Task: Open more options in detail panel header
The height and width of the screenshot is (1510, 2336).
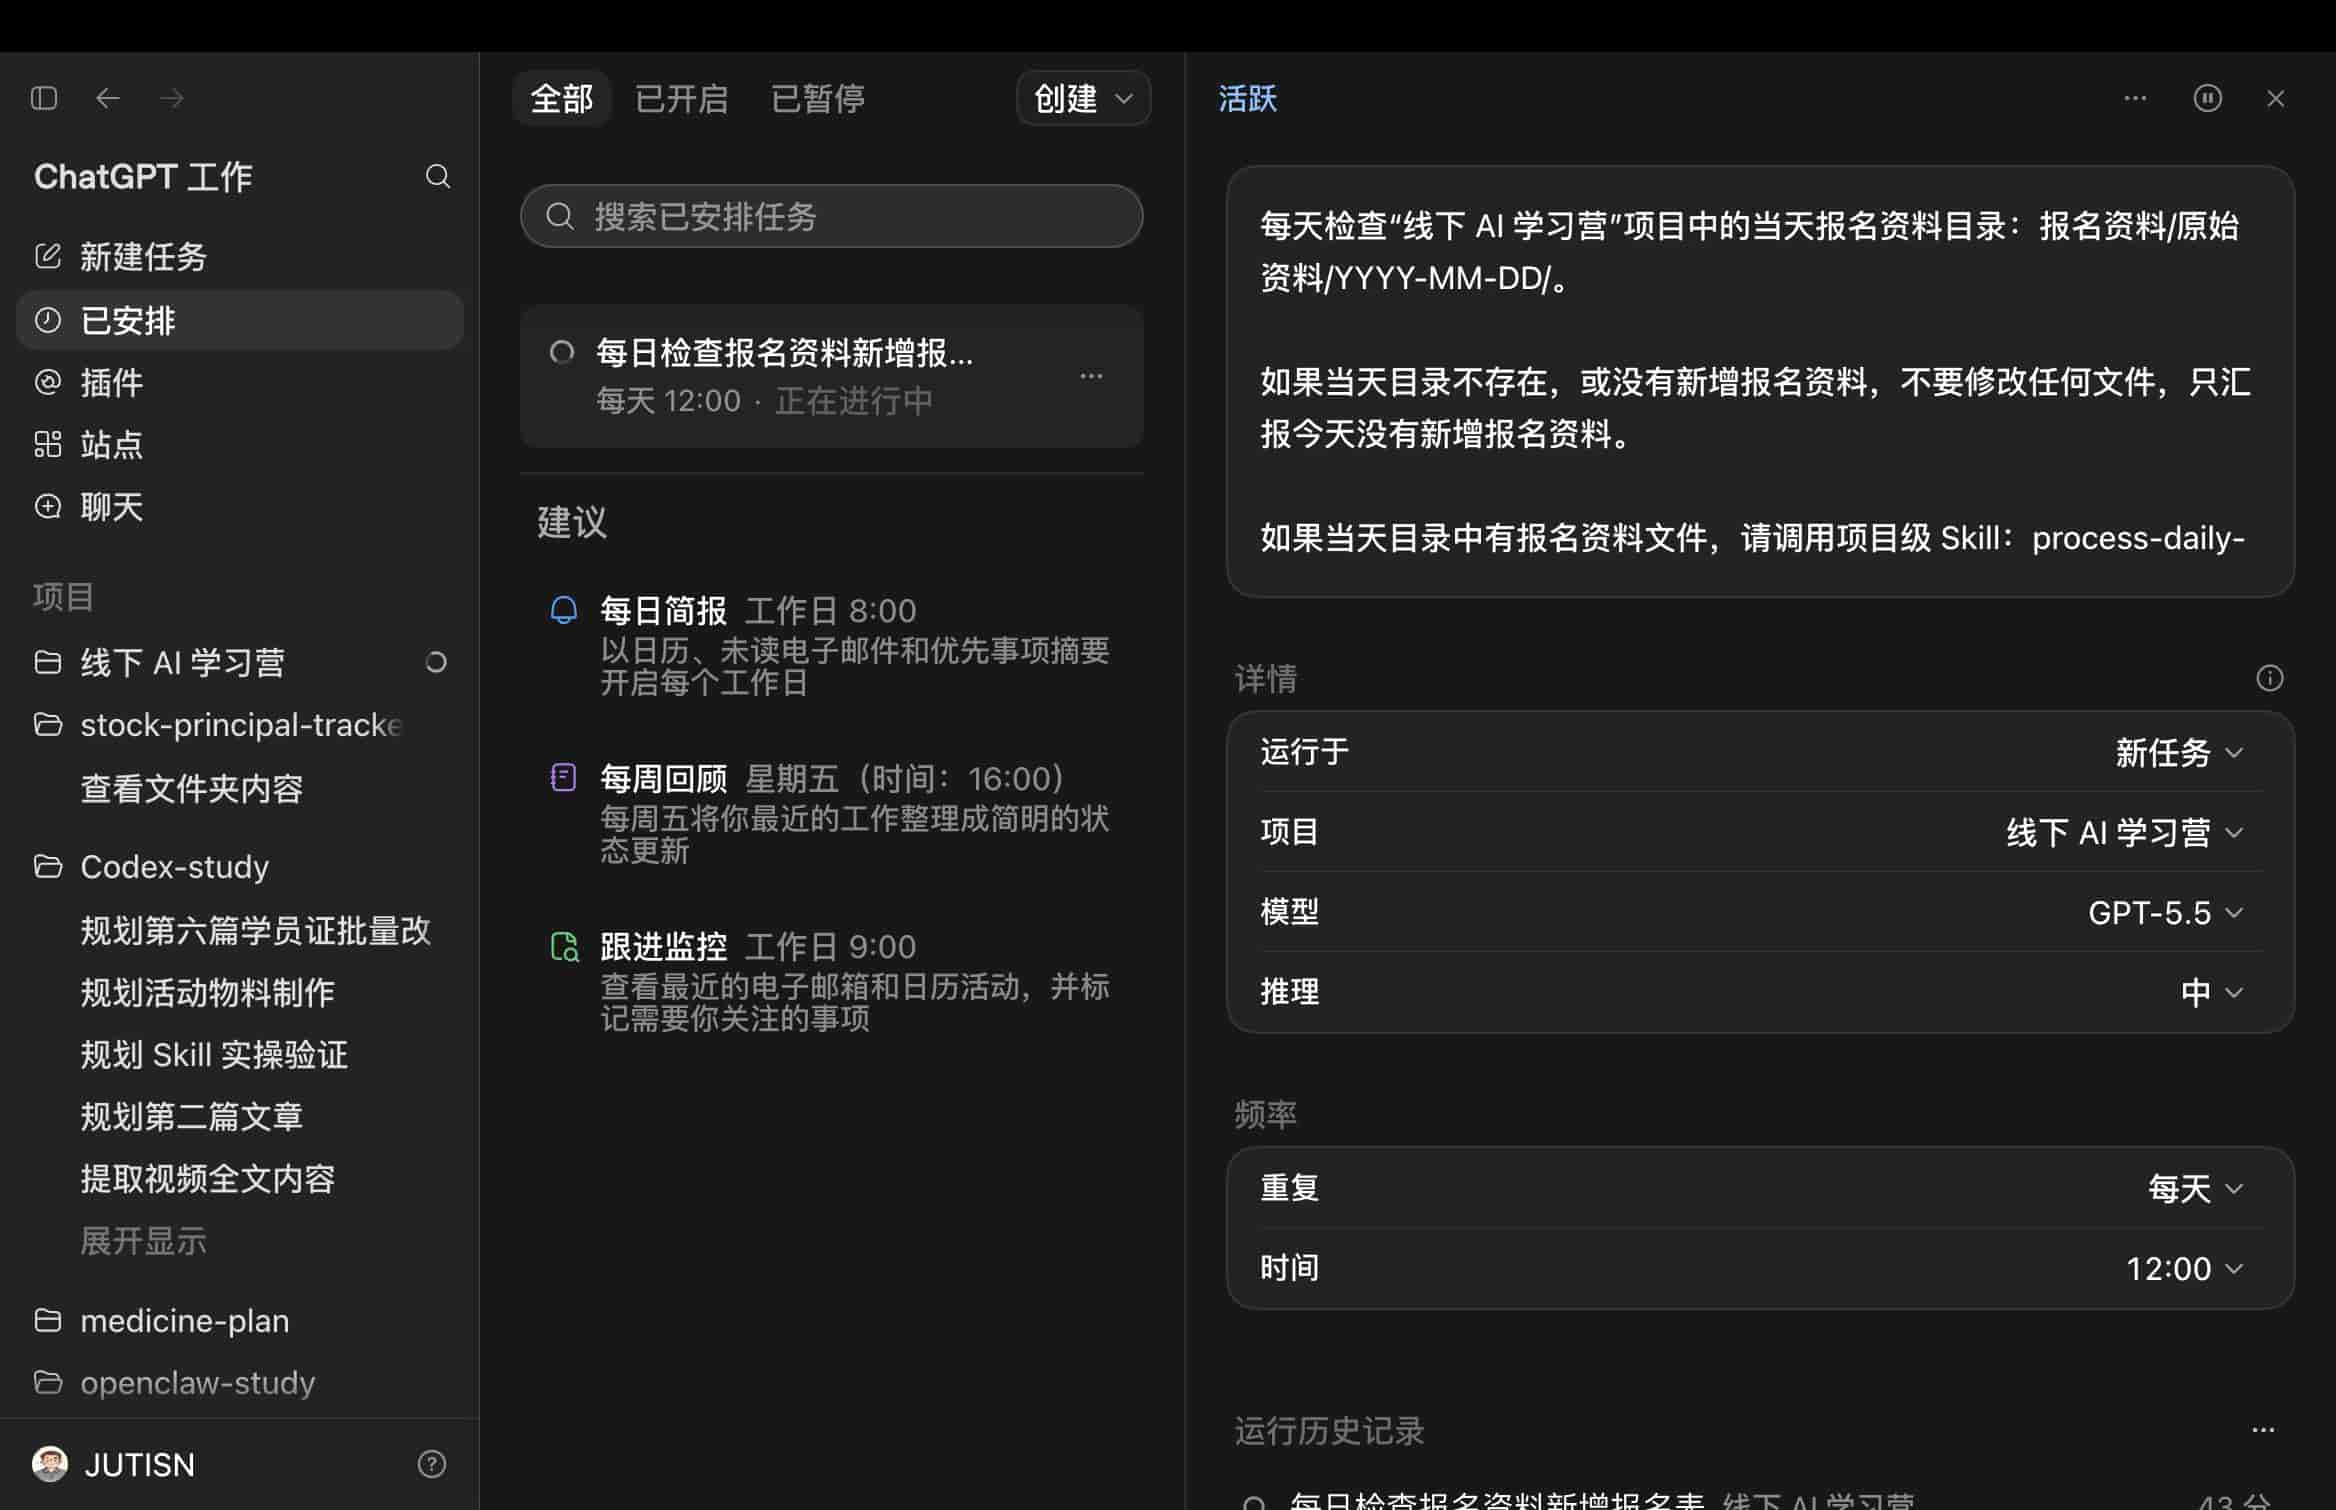Action: click(x=2135, y=98)
